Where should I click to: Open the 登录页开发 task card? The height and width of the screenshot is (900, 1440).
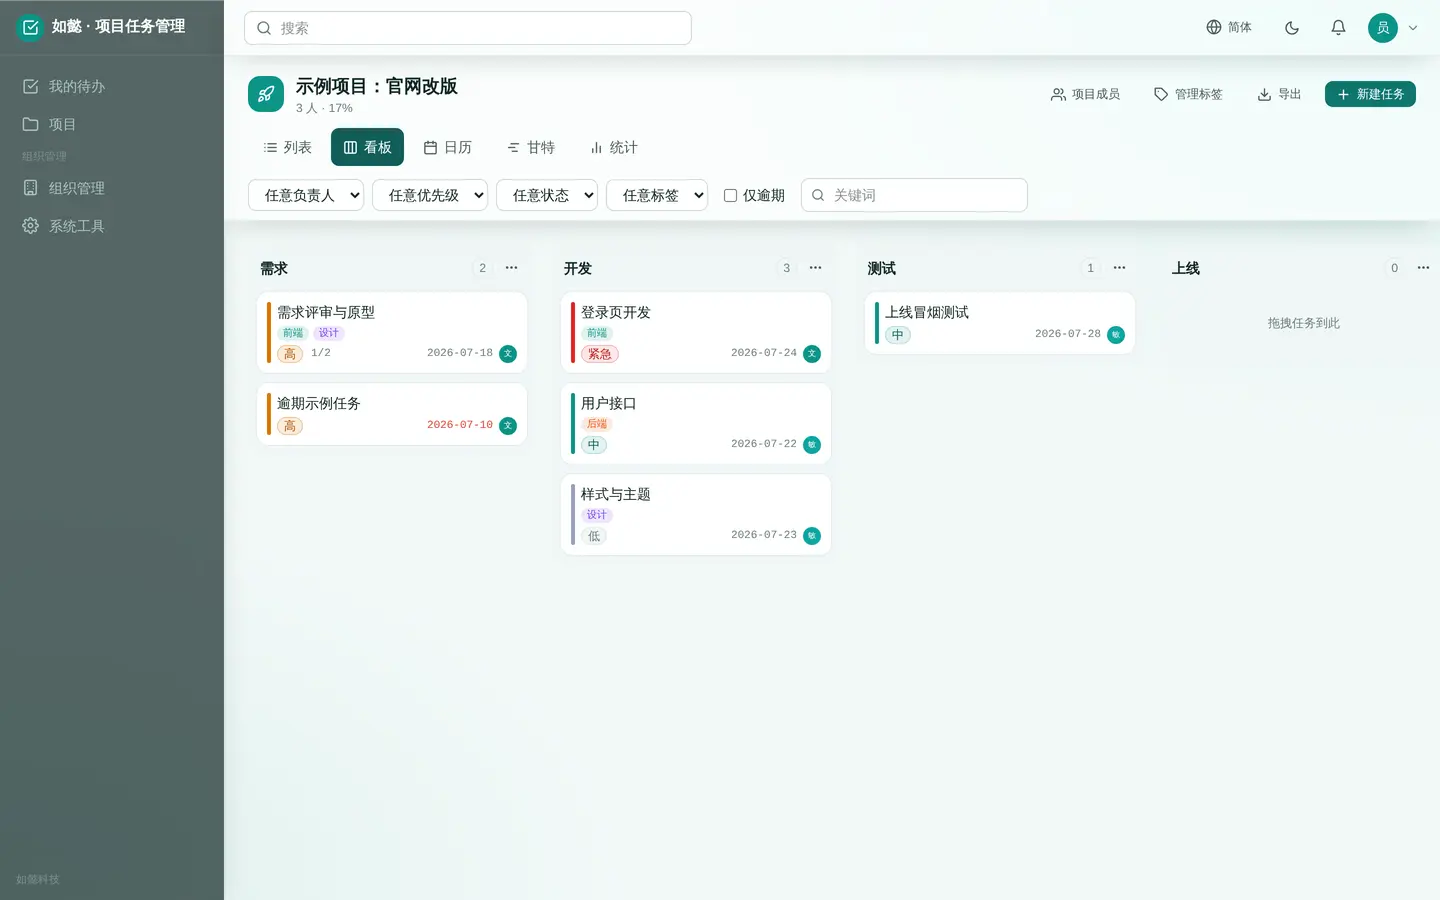696,333
